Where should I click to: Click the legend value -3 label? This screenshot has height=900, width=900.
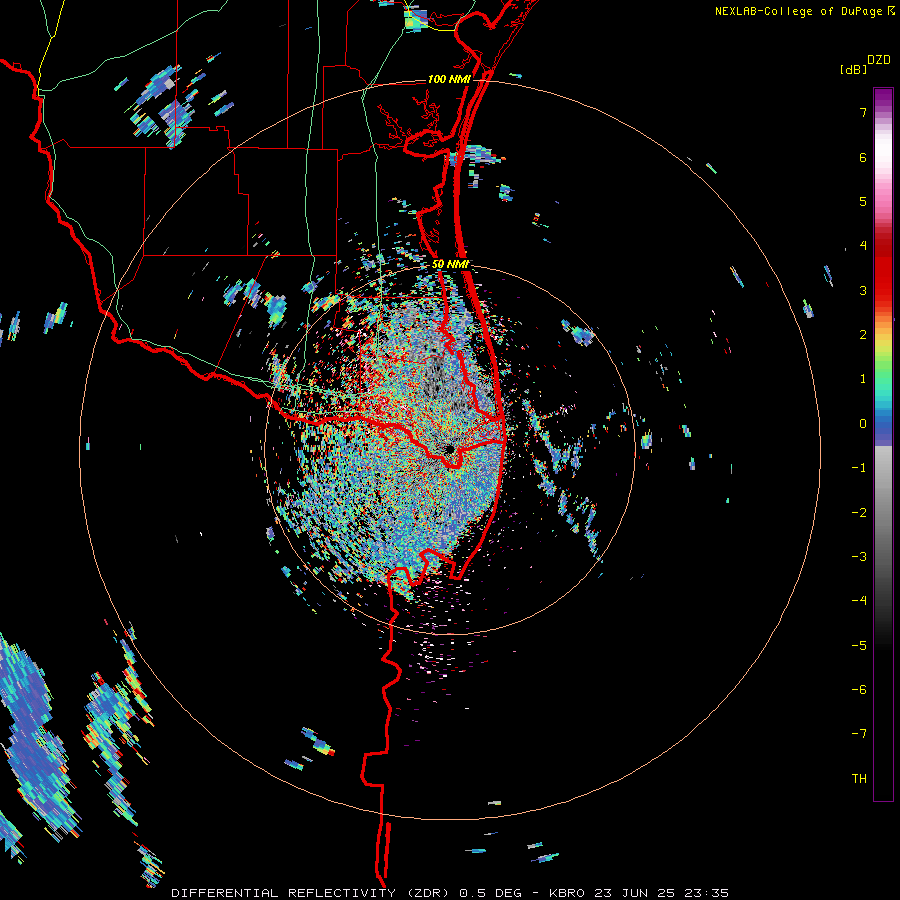[x=859, y=557]
